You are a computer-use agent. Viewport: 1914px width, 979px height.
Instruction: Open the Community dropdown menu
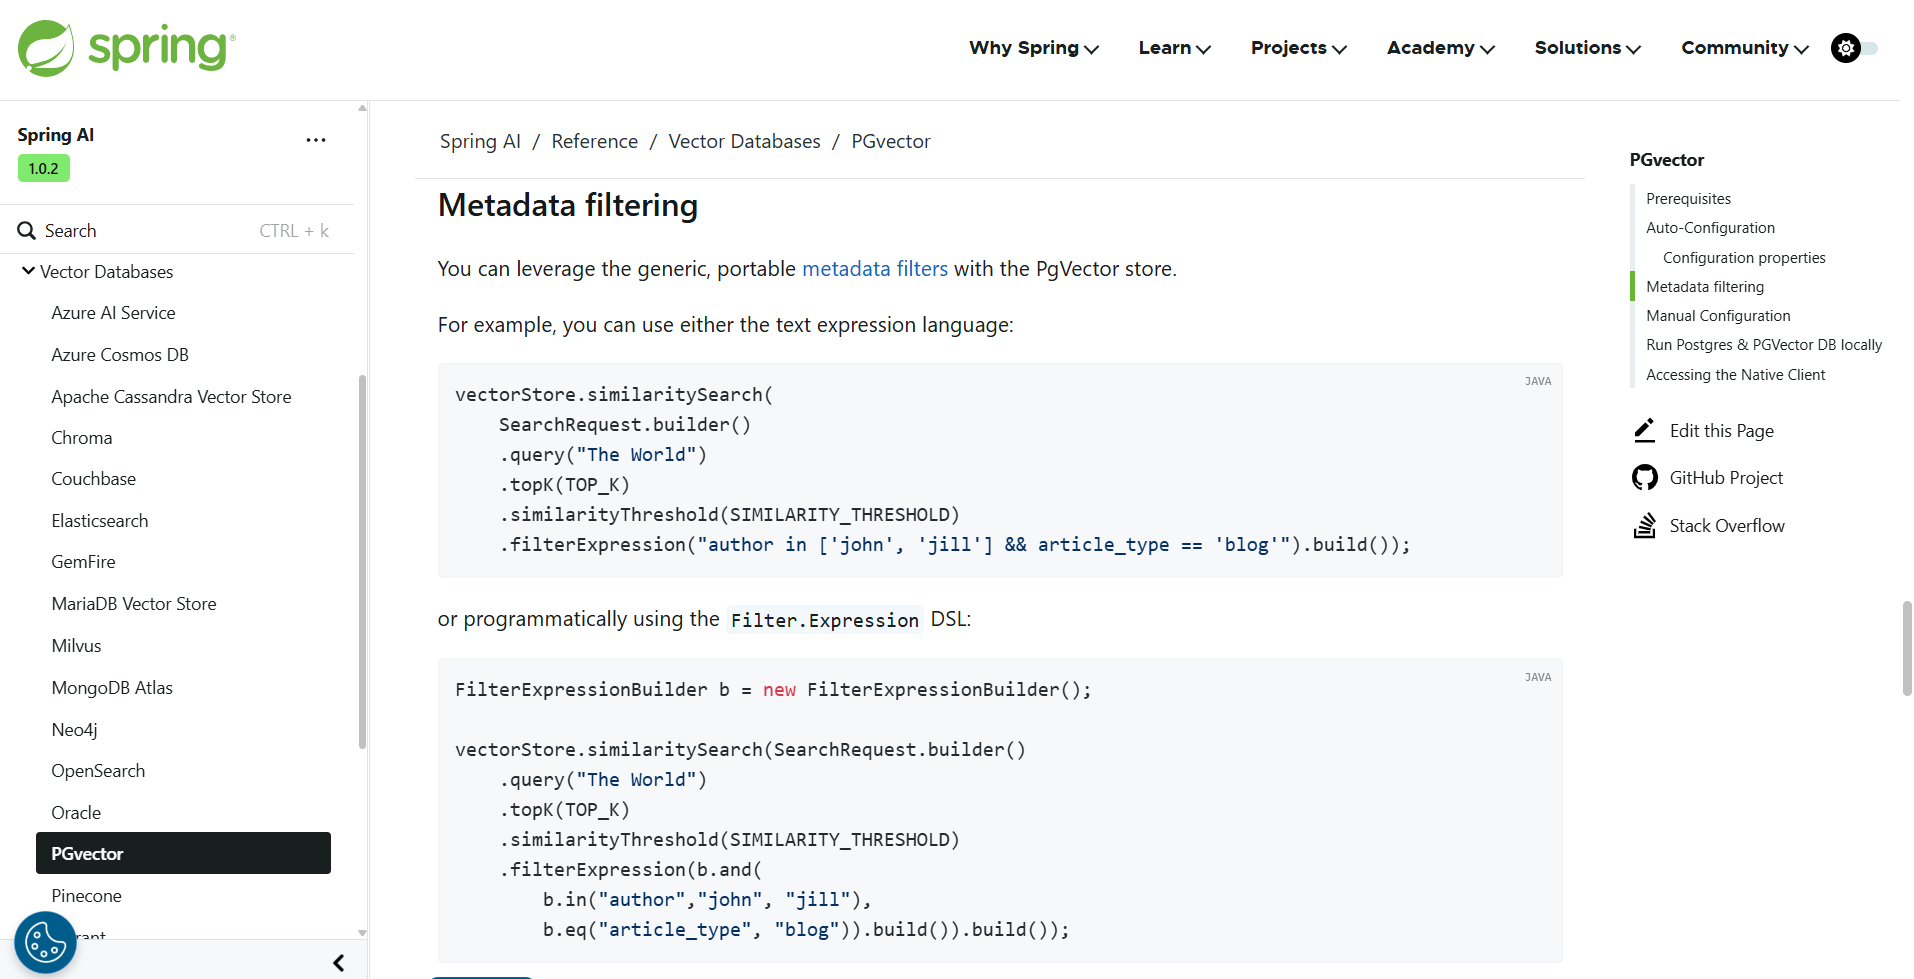coord(1744,48)
